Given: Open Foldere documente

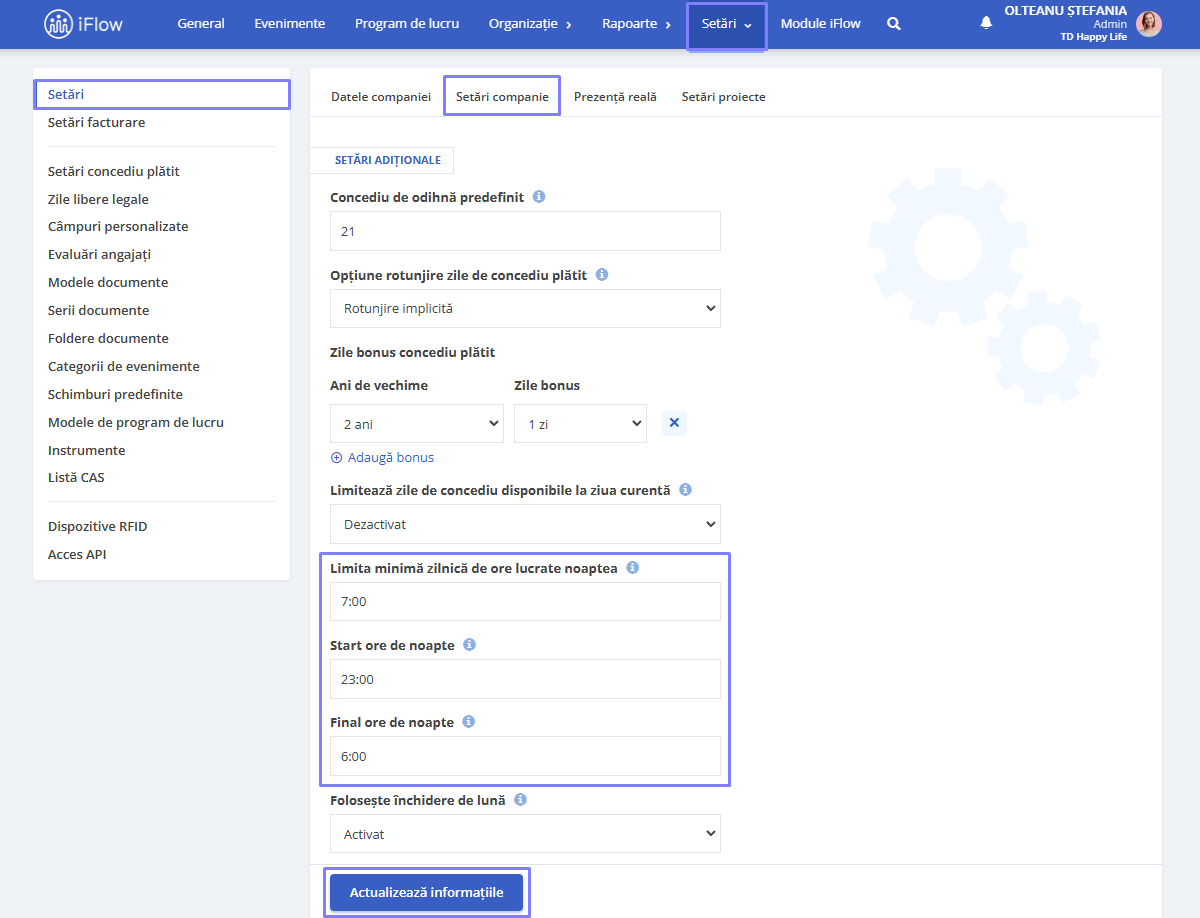Looking at the screenshot, I should 108,338.
